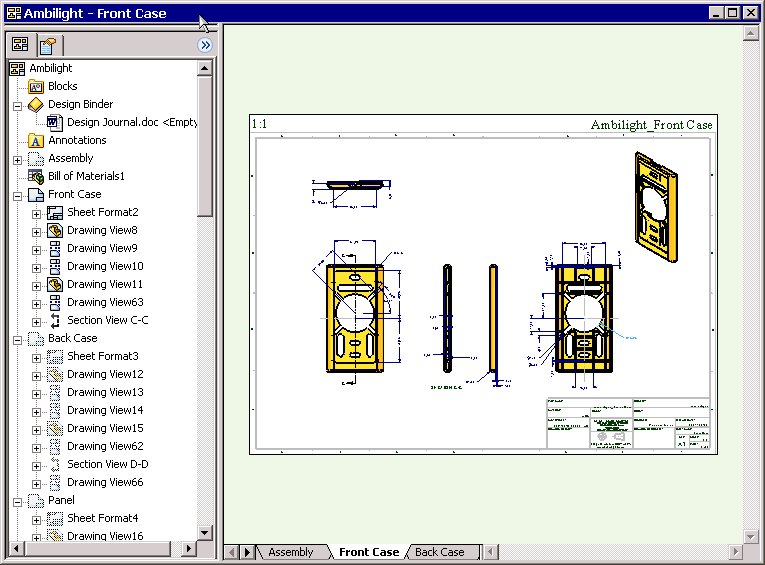The height and width of the screenshot is (565, 765).
Task: Expand the Section View D-D node
Action: (37, 466)
